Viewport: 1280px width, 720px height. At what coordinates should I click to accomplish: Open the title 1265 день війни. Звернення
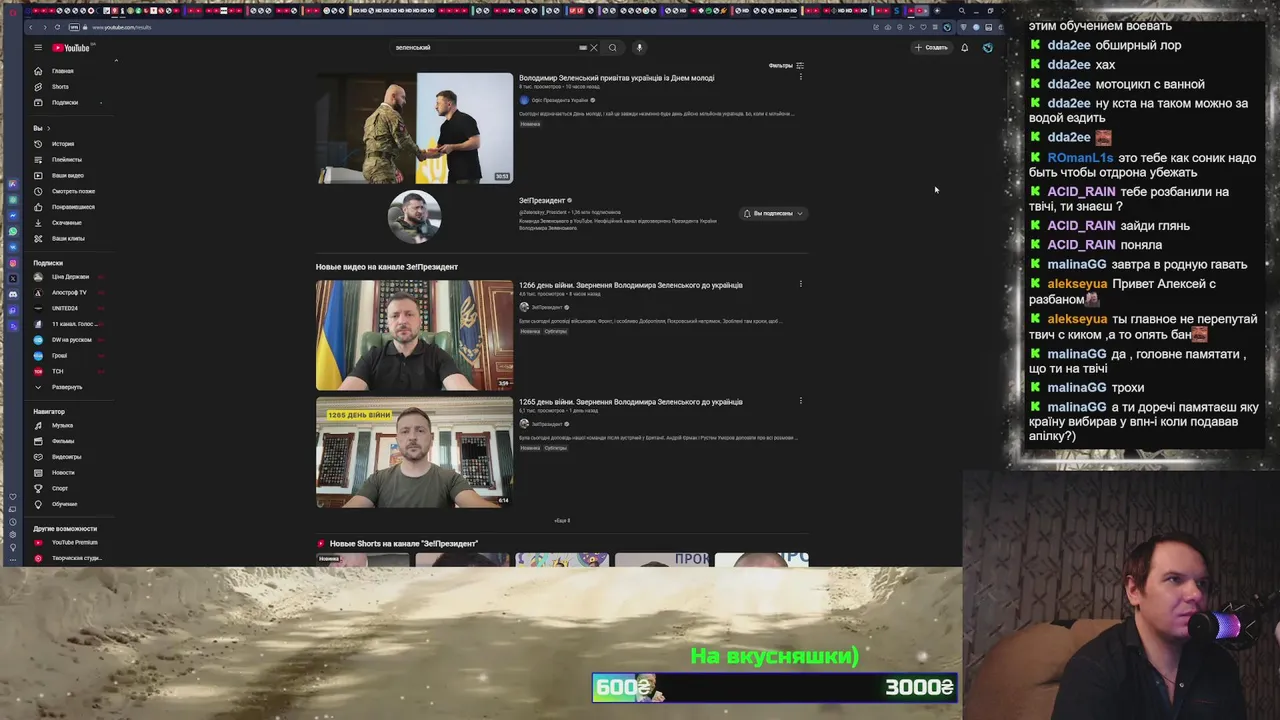click(630, 402)
